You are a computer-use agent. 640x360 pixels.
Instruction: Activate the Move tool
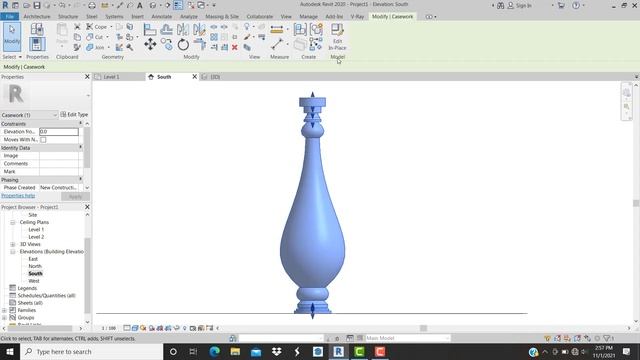150,44
